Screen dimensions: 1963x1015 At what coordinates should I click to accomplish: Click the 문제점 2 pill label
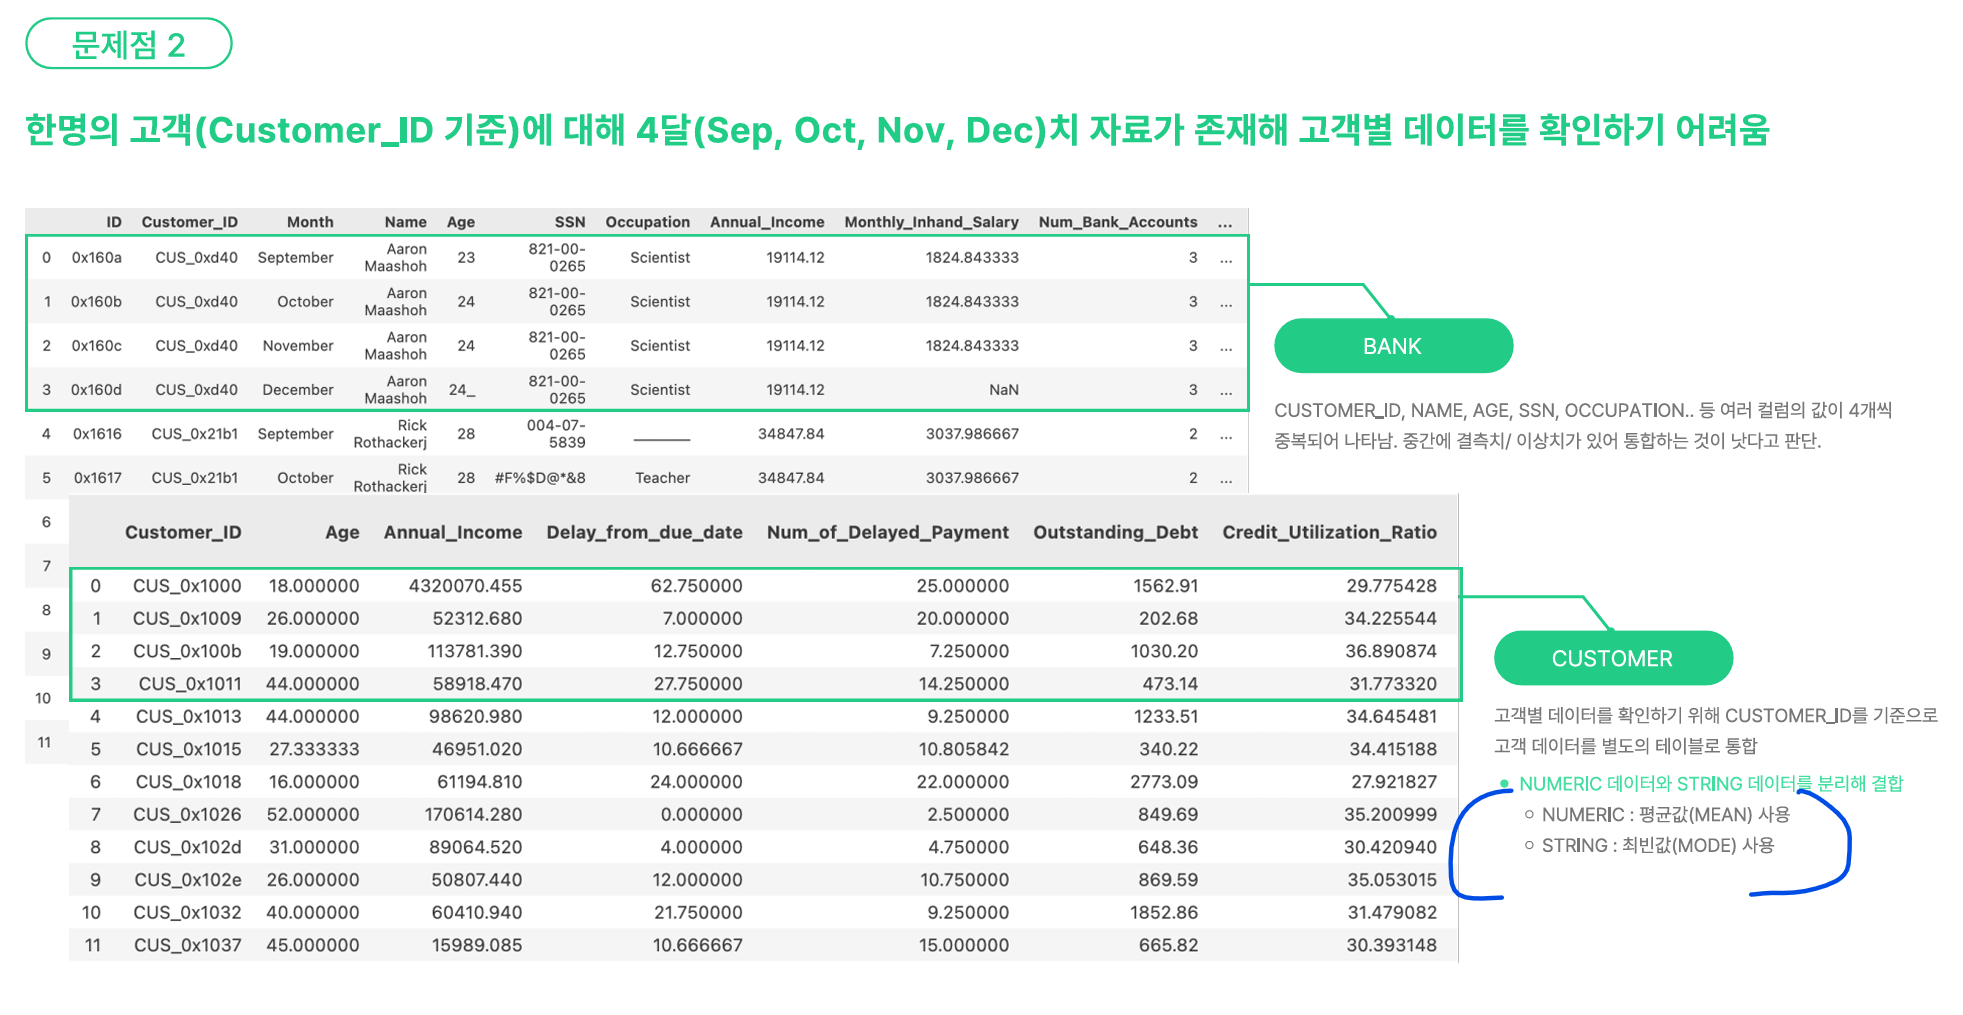[x=128, y=44]
